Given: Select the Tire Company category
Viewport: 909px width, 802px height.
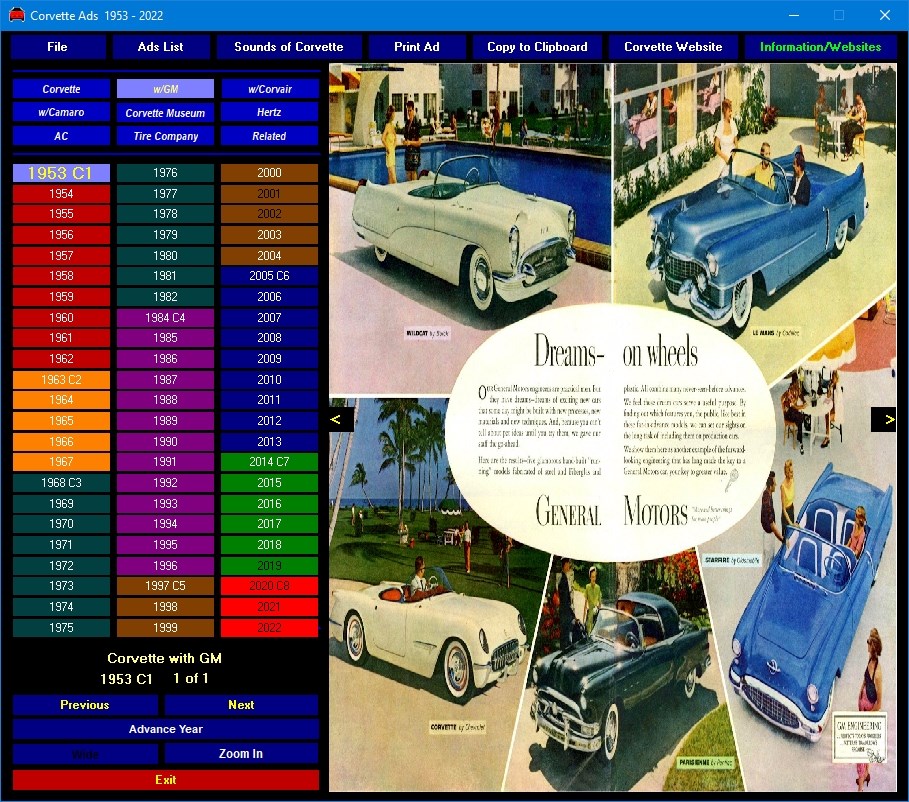Looking at the screenshot, I should pyautogui.click(x=165, y=136).
